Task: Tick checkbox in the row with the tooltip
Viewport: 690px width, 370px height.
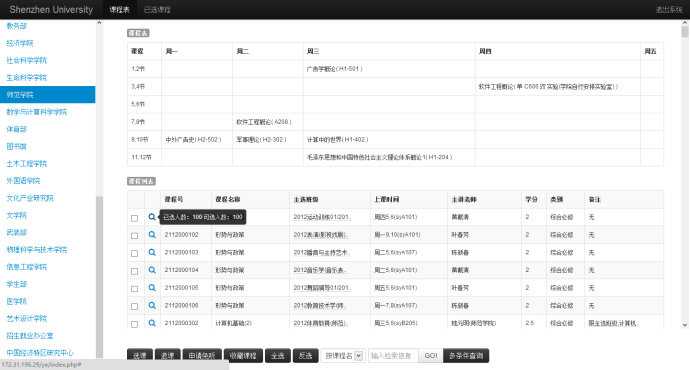Action: click(x=134, y=218)
